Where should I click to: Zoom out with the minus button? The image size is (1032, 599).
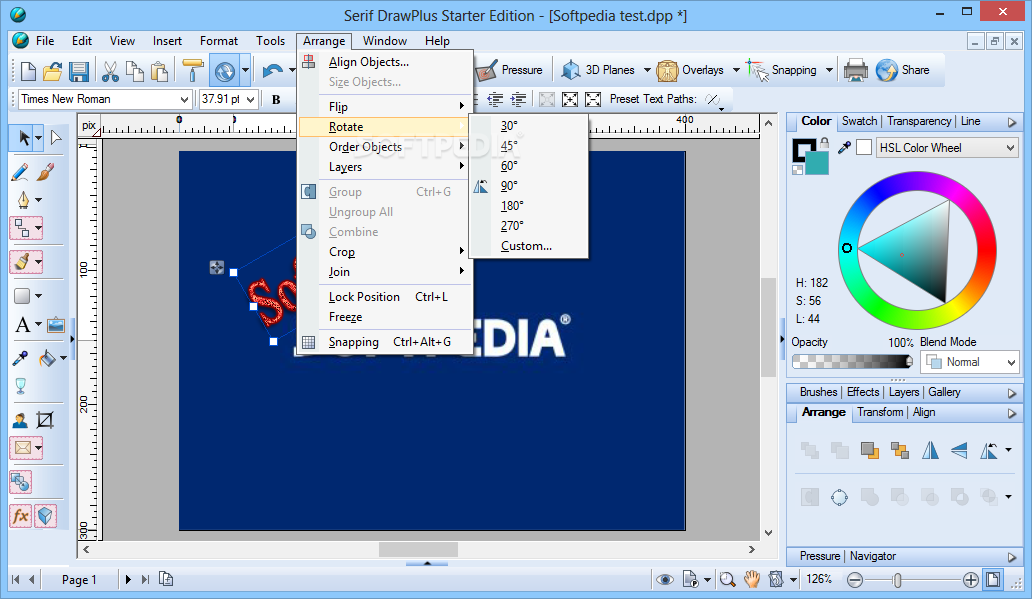(854, 579)
